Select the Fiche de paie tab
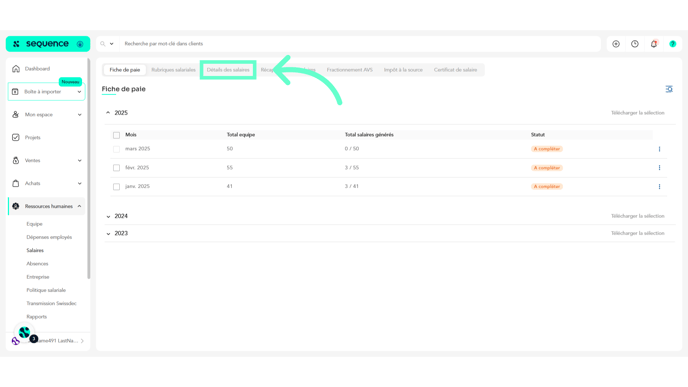688x387 pixels. (125, 70)
